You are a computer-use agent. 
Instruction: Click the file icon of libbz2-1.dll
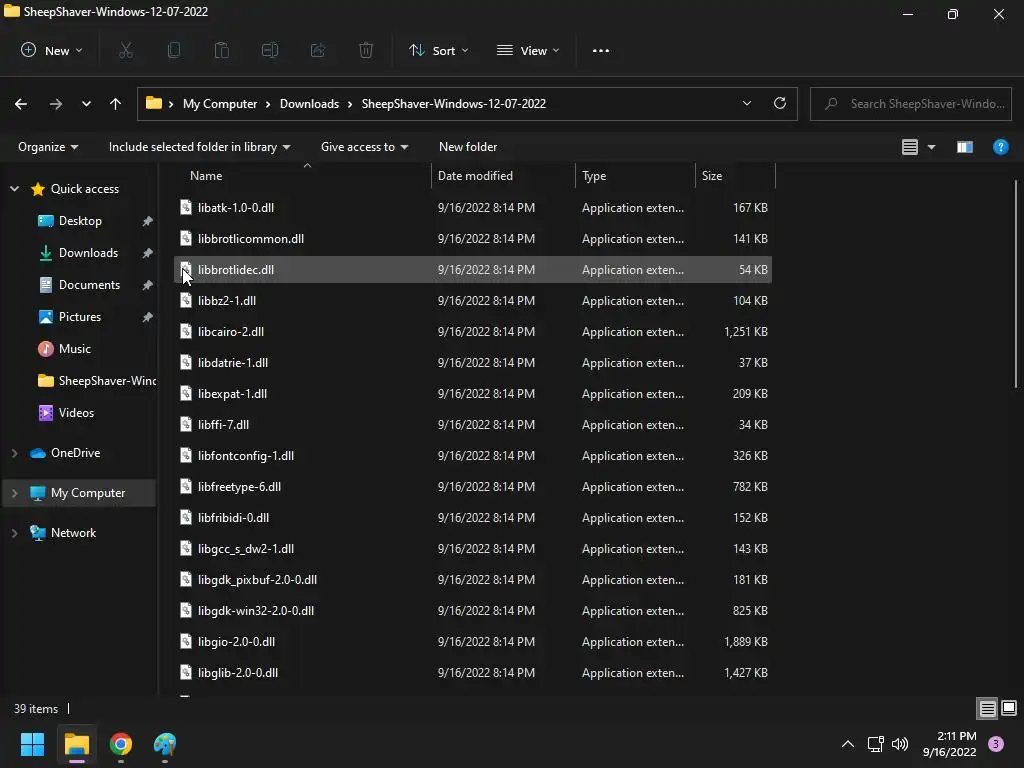click(186, 300)
